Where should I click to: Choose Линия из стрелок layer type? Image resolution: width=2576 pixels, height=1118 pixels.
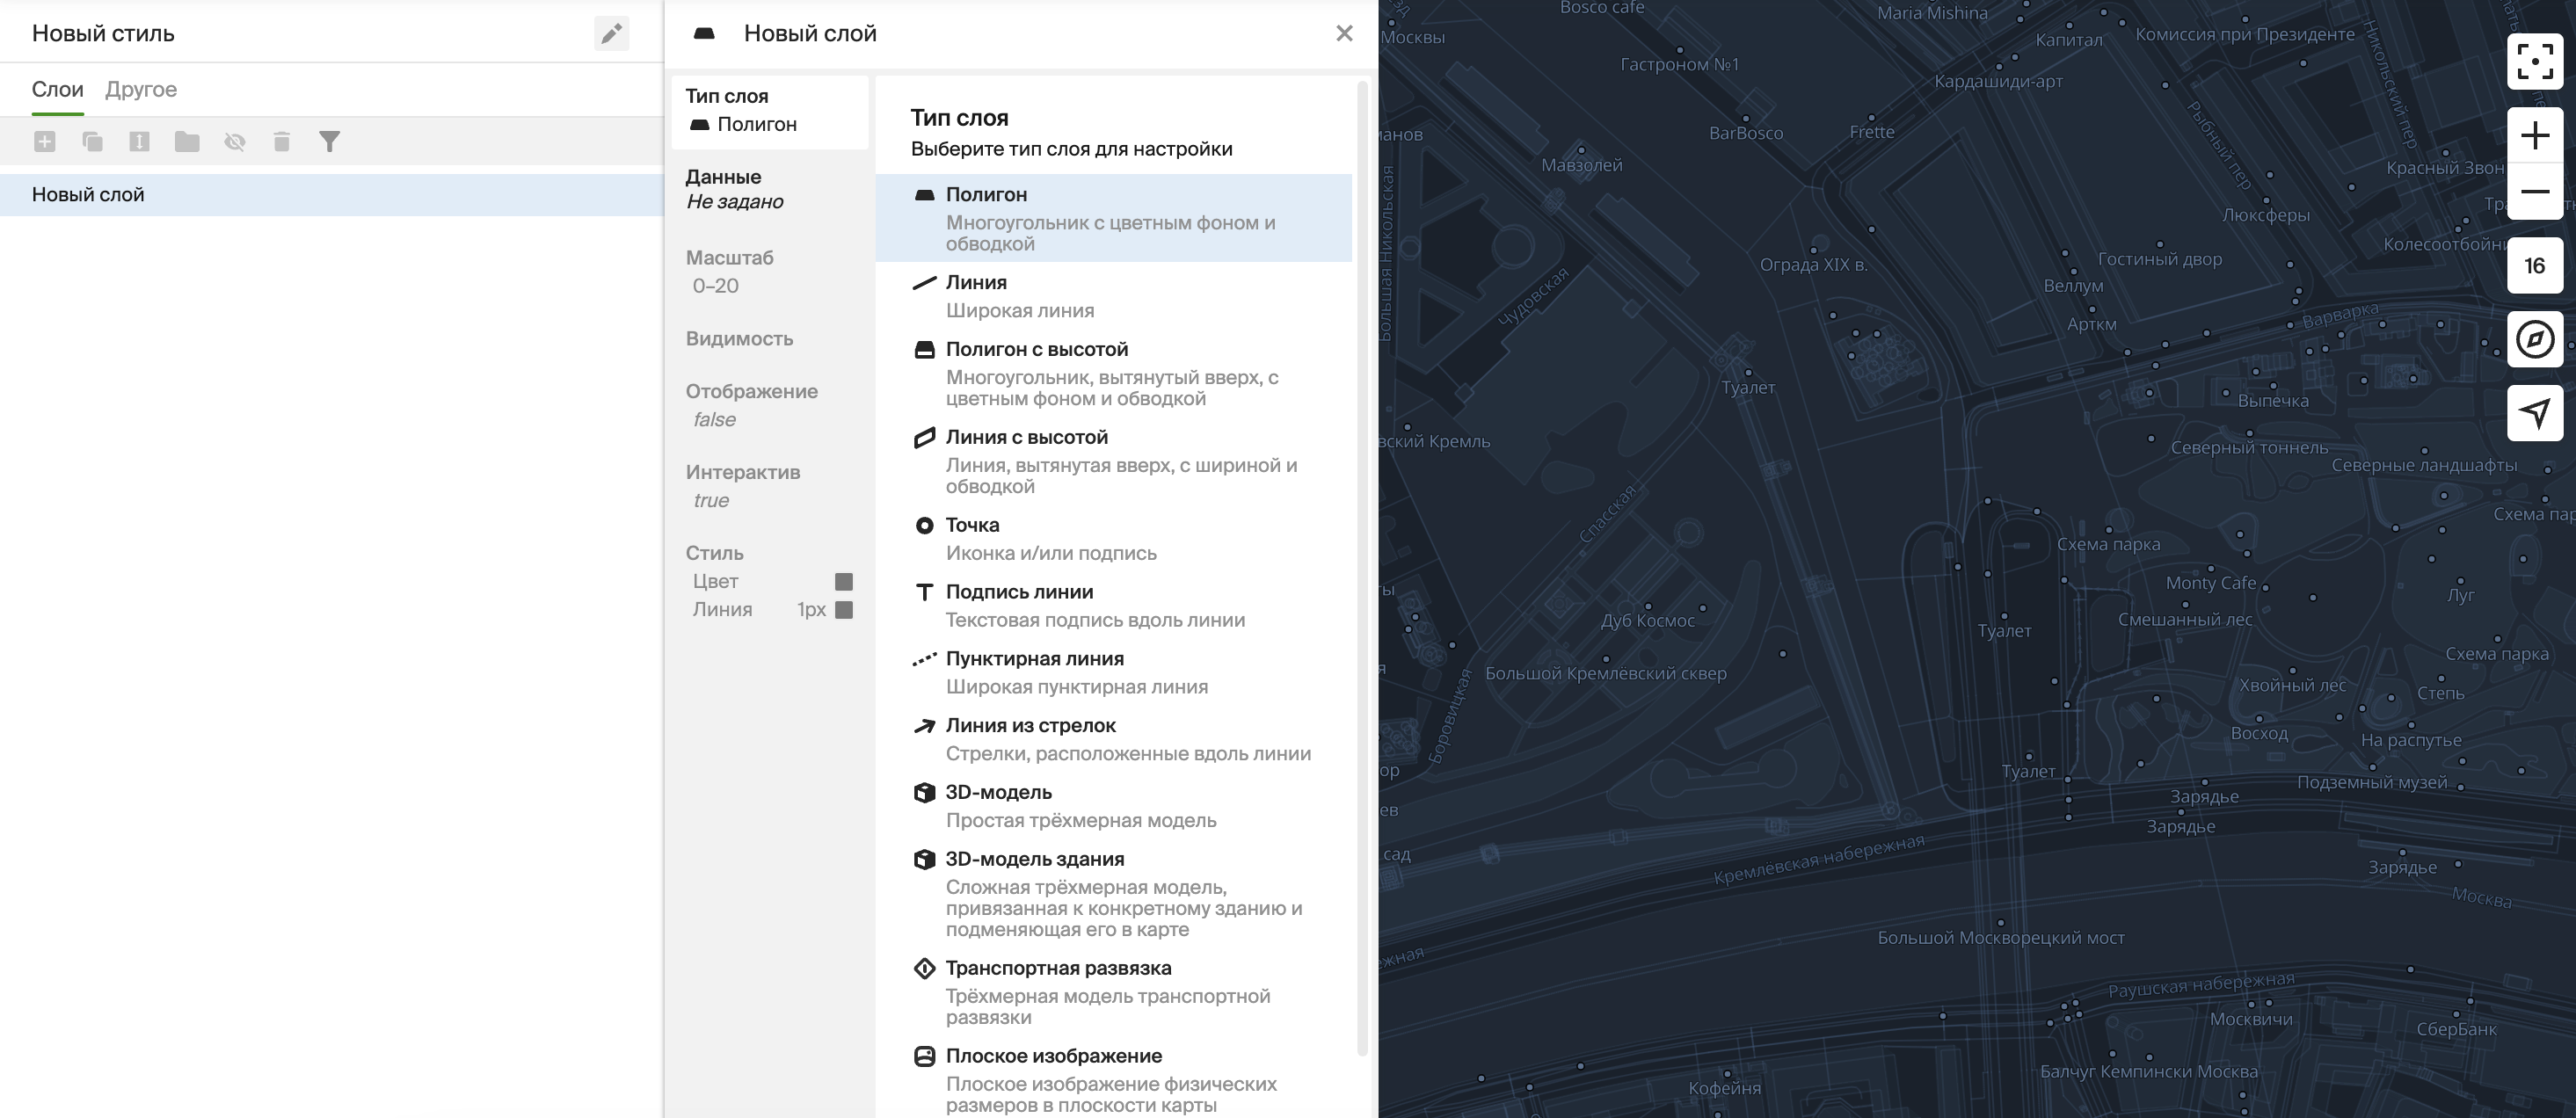tap(1113, 740)
